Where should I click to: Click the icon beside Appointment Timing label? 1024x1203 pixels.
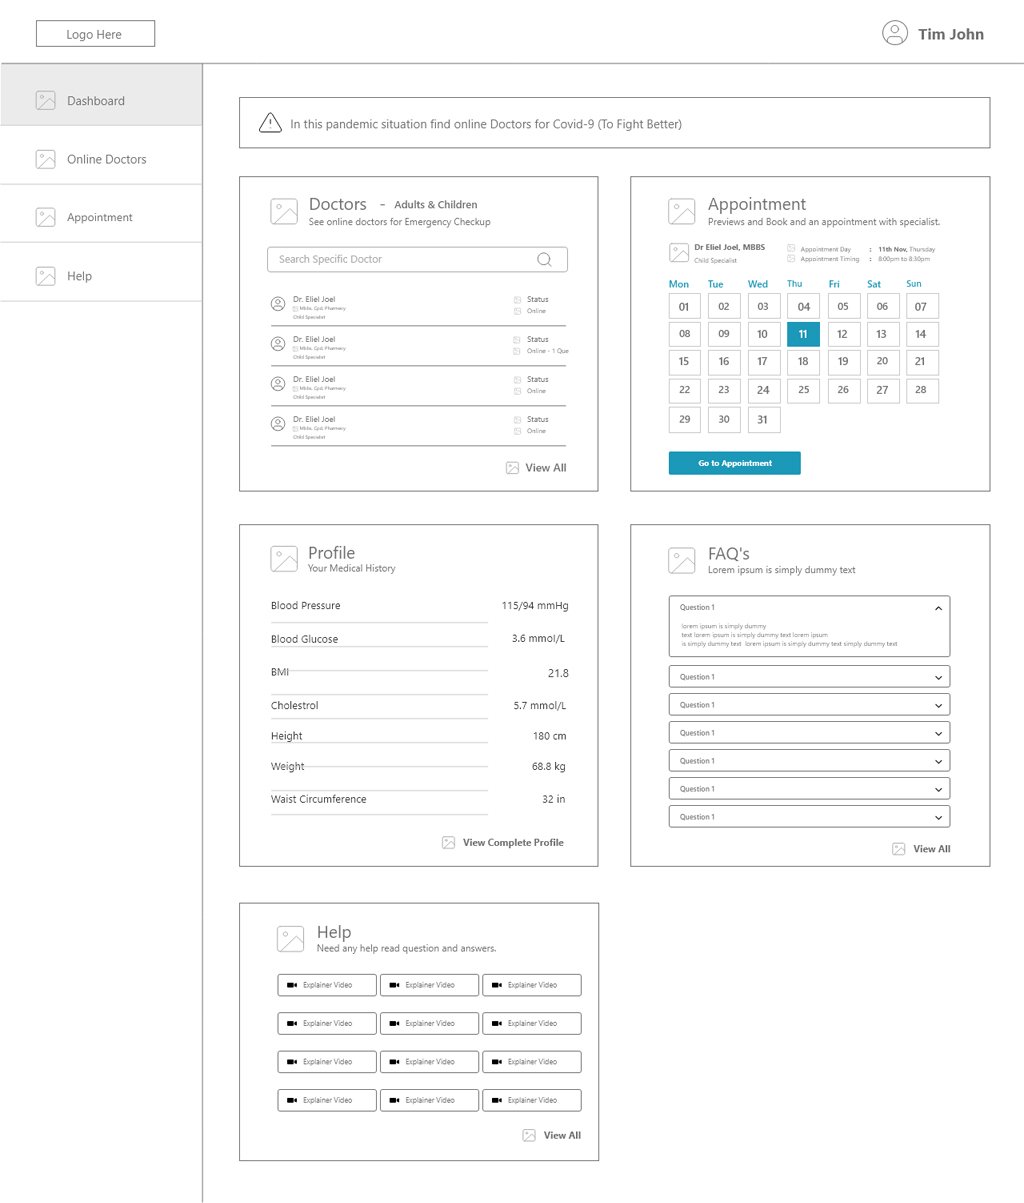pos(792,259)
